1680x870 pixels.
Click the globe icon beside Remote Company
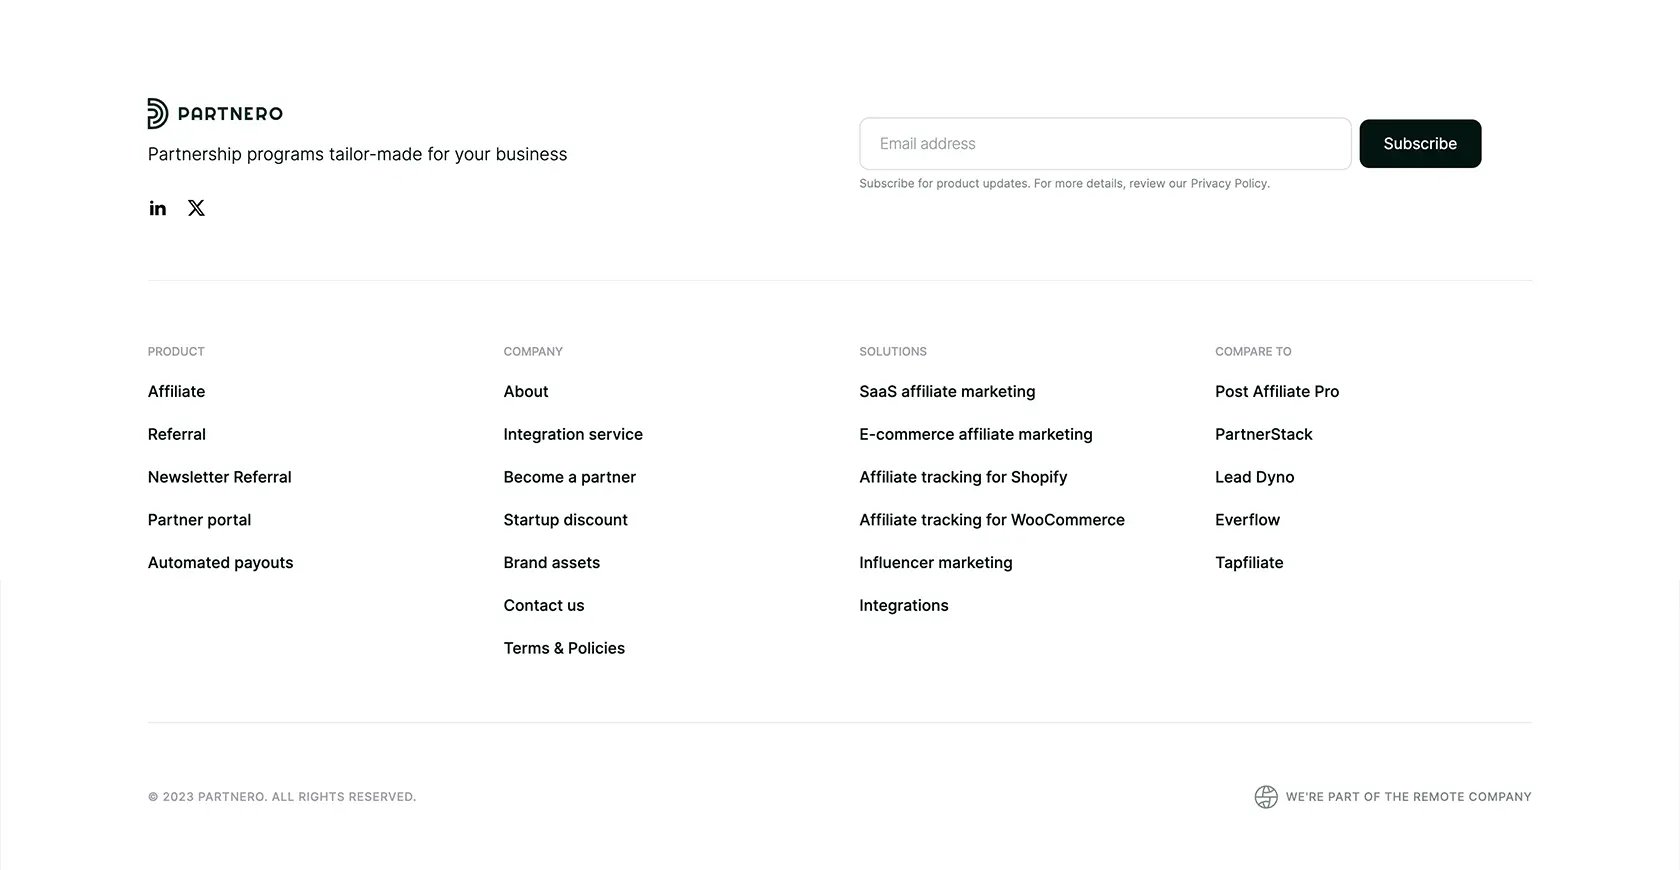1266,797
